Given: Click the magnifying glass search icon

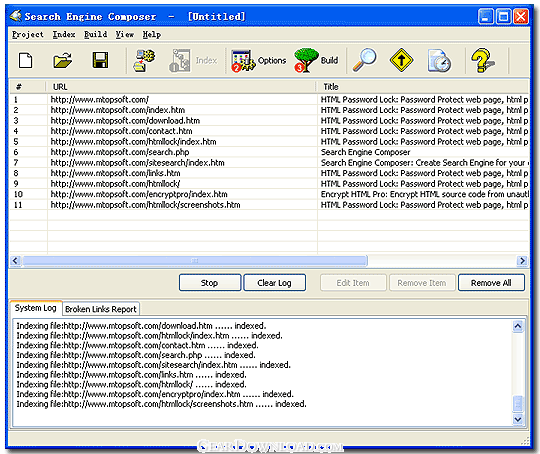Looking at the screenshot, I should [x=364, y=60].
